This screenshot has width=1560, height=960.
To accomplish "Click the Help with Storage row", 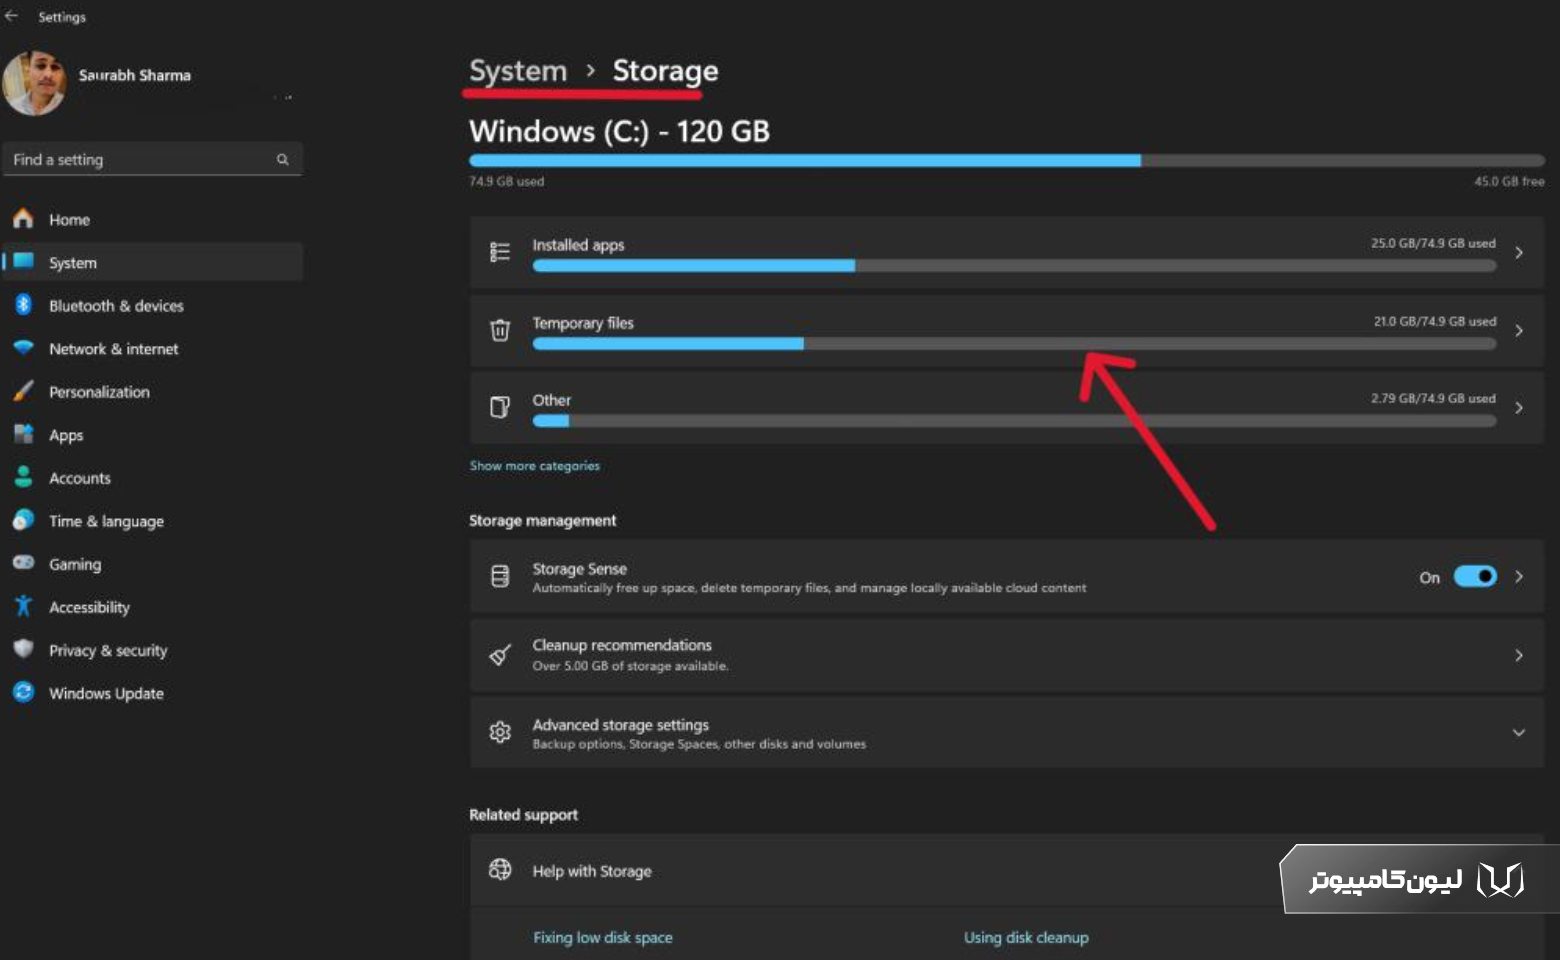I will pyautogui.click(x=1006, y=870).
